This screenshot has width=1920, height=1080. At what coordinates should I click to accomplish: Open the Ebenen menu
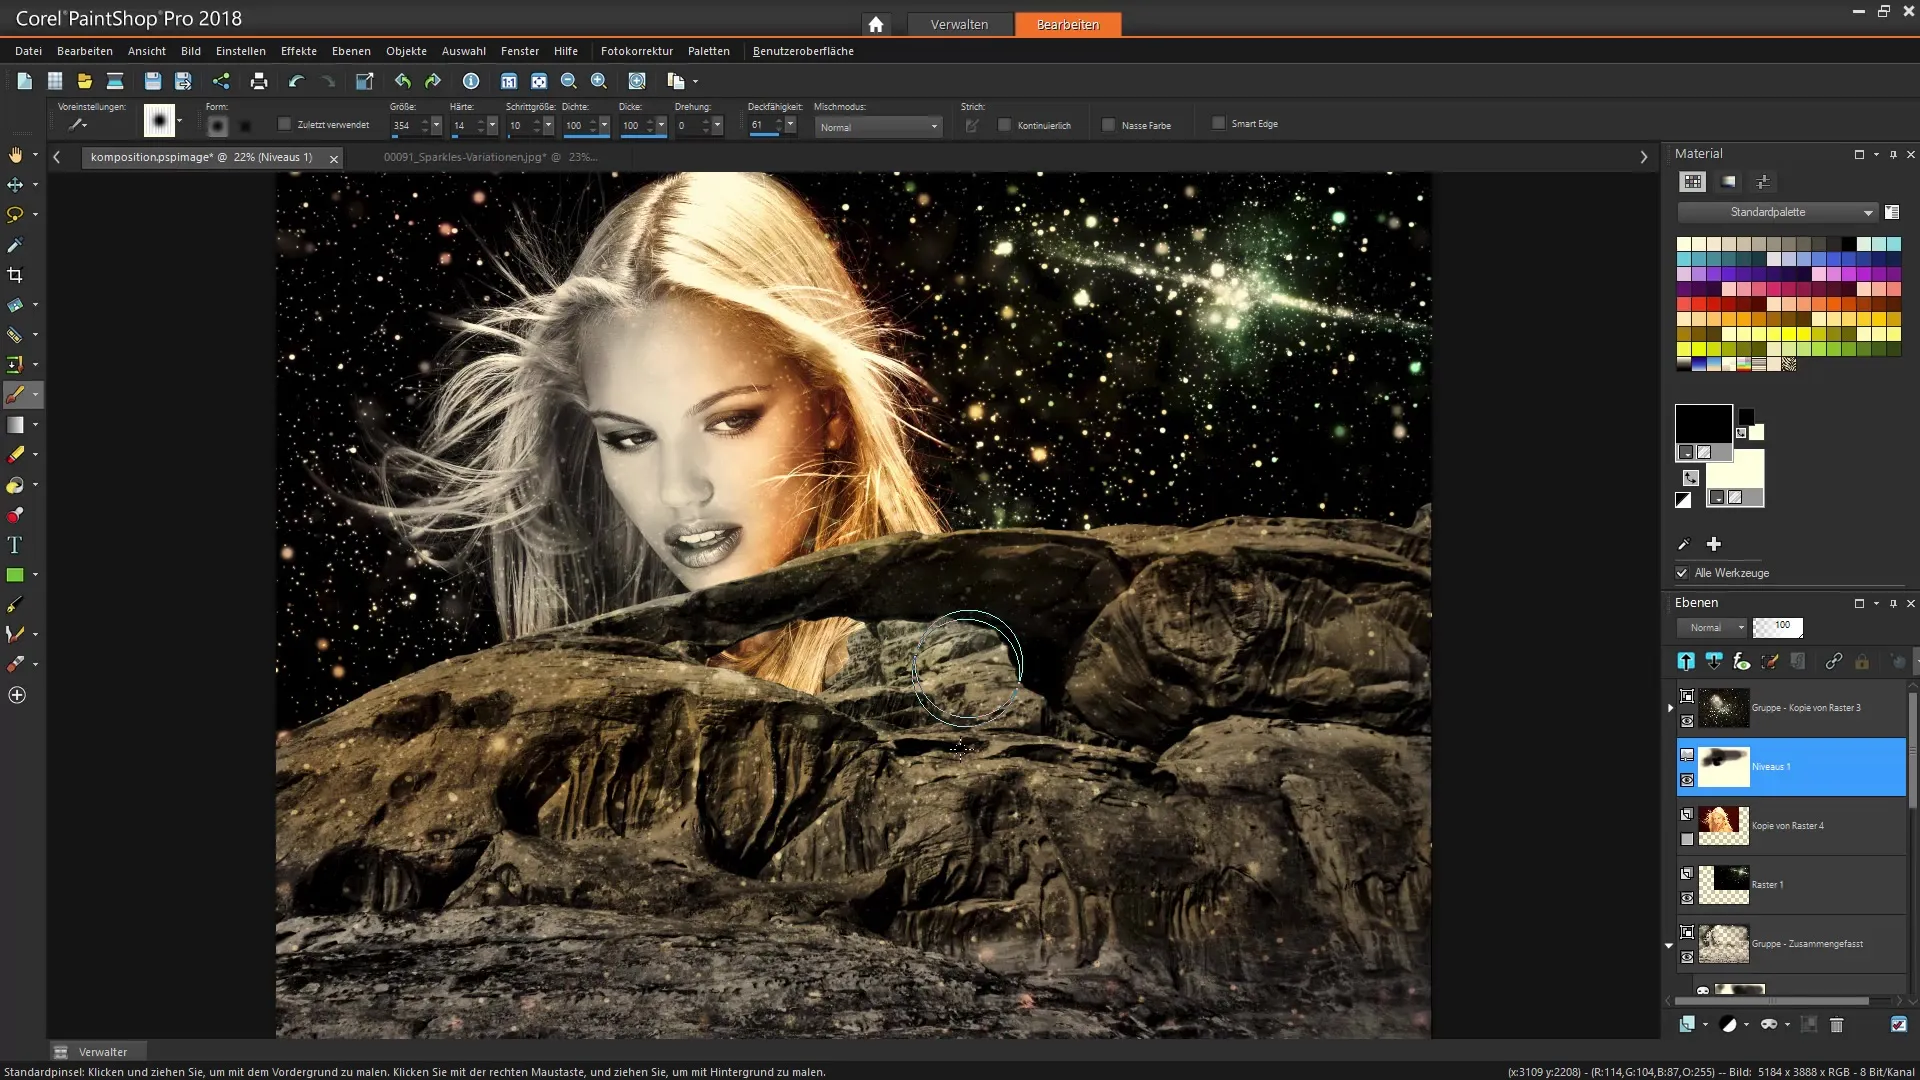coord(351,51)
